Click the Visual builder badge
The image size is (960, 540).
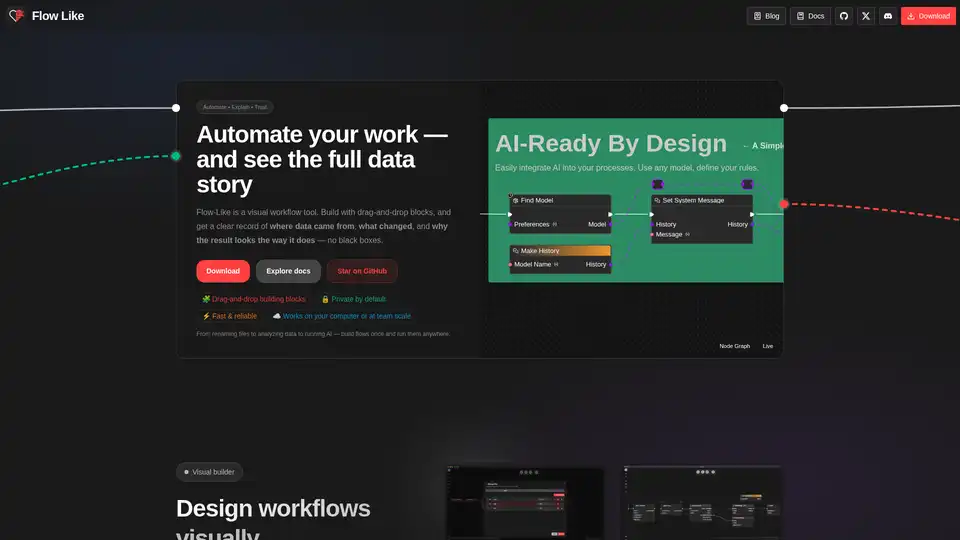(x=210, y=472)
